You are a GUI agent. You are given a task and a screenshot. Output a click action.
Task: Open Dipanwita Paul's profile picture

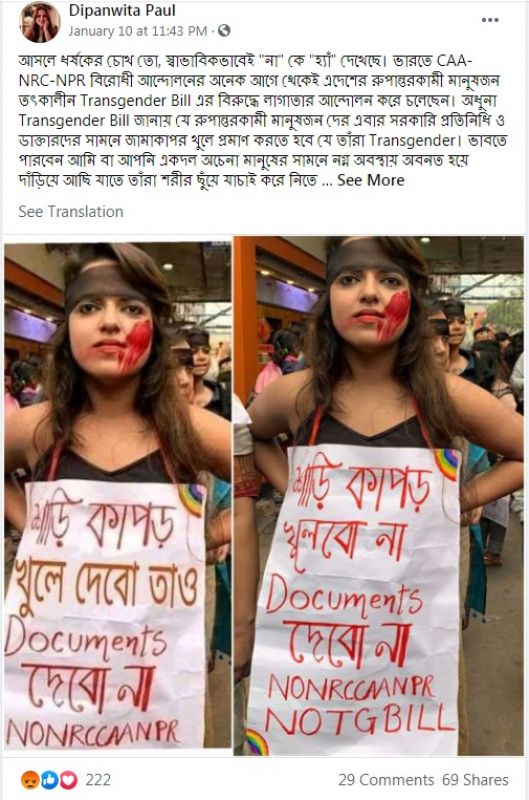coord(40,22)
